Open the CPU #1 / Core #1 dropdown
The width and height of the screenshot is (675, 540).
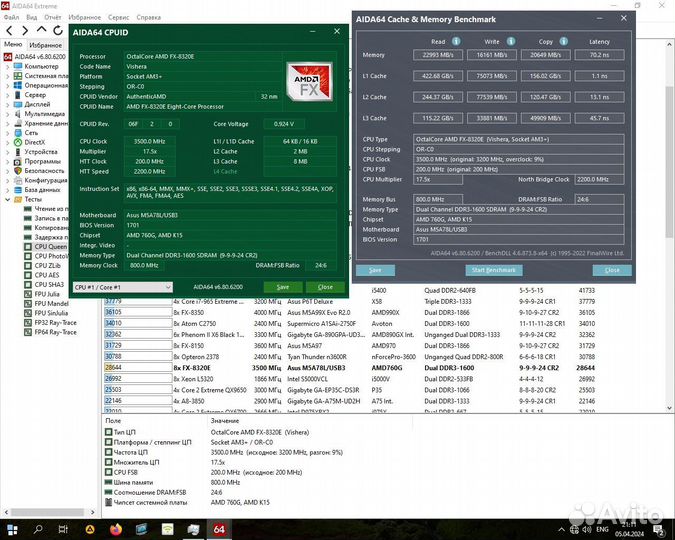point(123,287)
